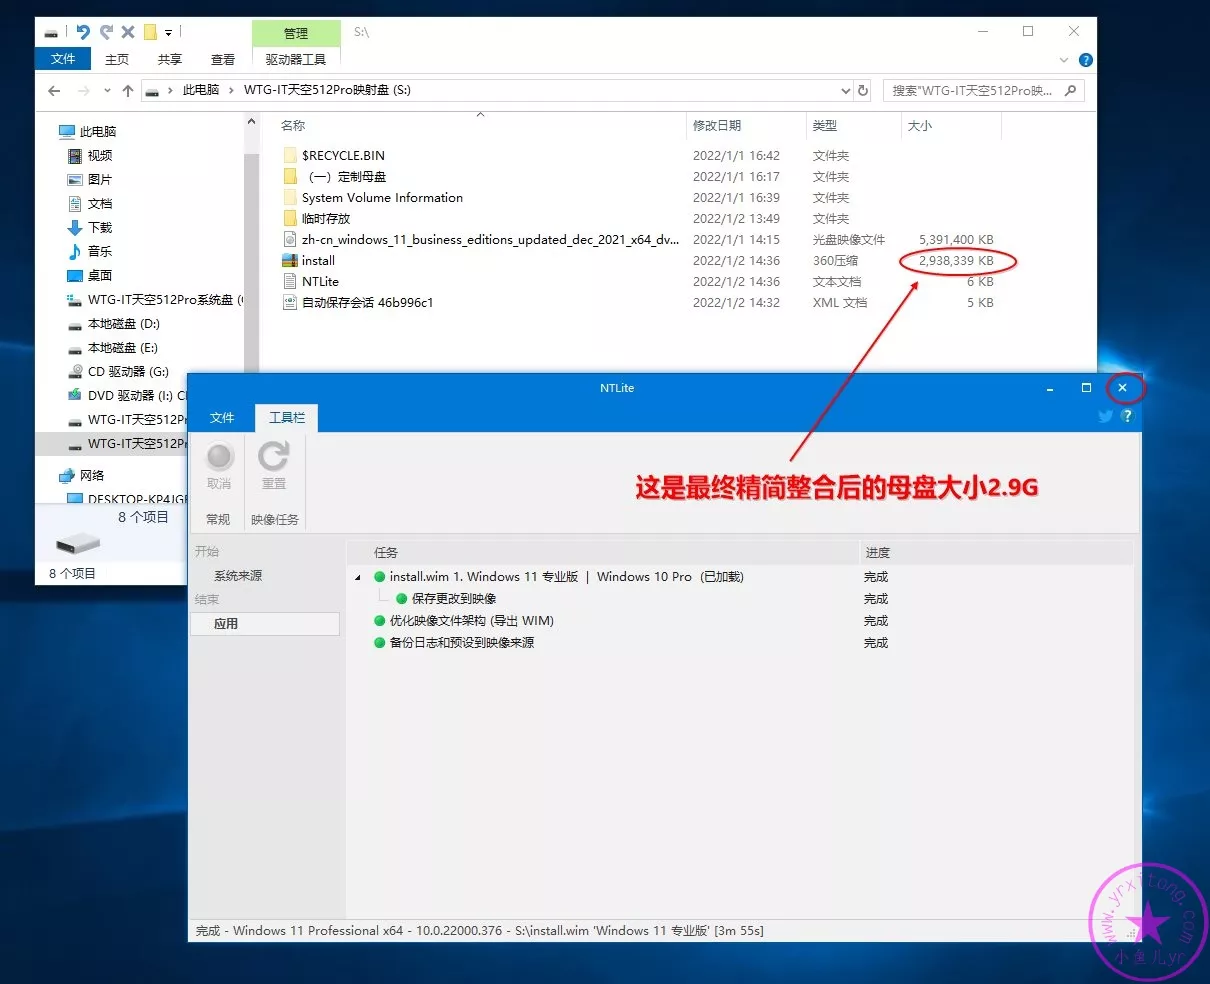Collapse the install.wim task tree node

[x=358, y=577]
